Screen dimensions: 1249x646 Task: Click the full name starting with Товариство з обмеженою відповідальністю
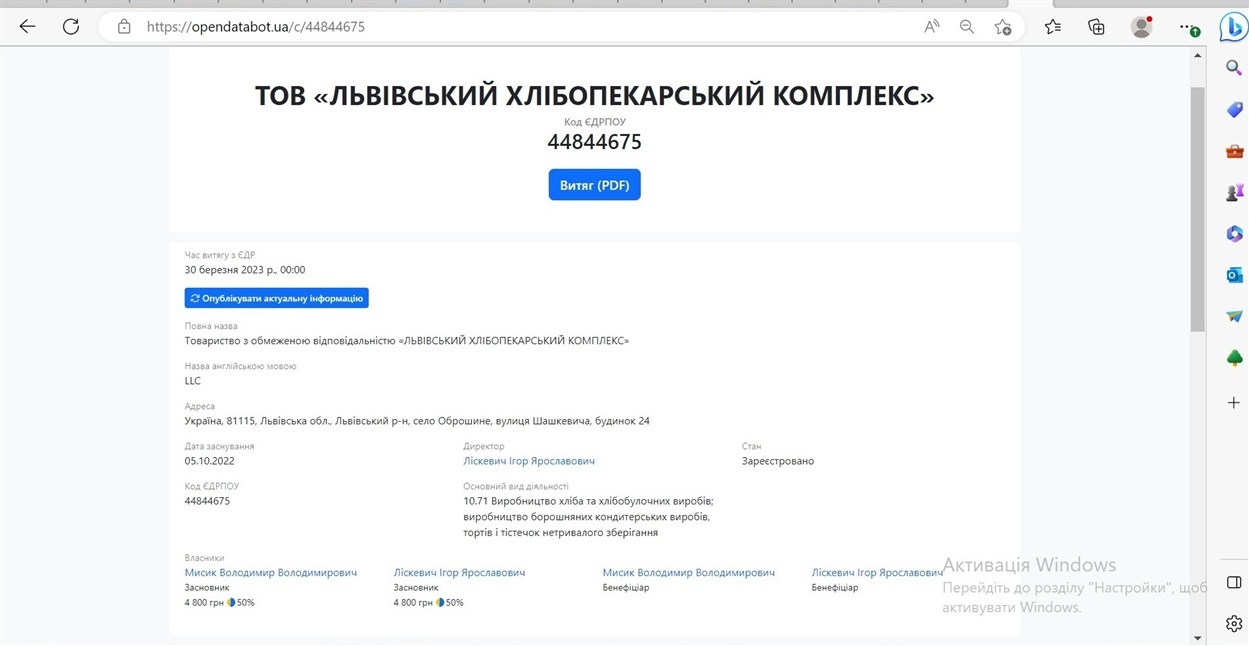pos(407,341)
